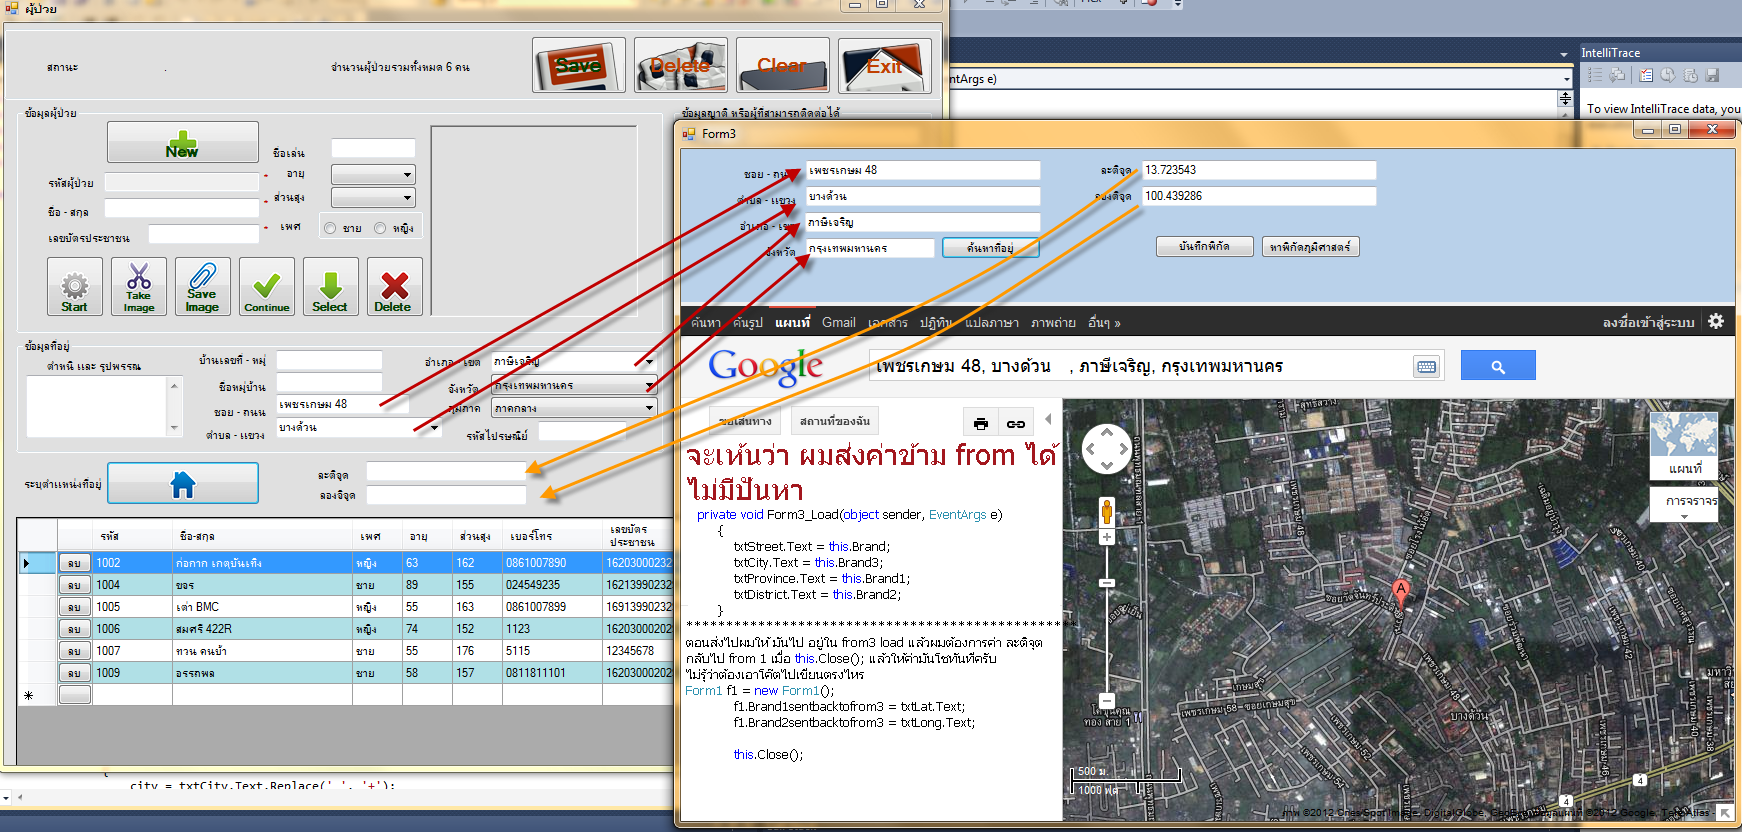Click the map zoom out minus button
The width and height of the screenshot is (1742, 832).
click(1107, 701)
